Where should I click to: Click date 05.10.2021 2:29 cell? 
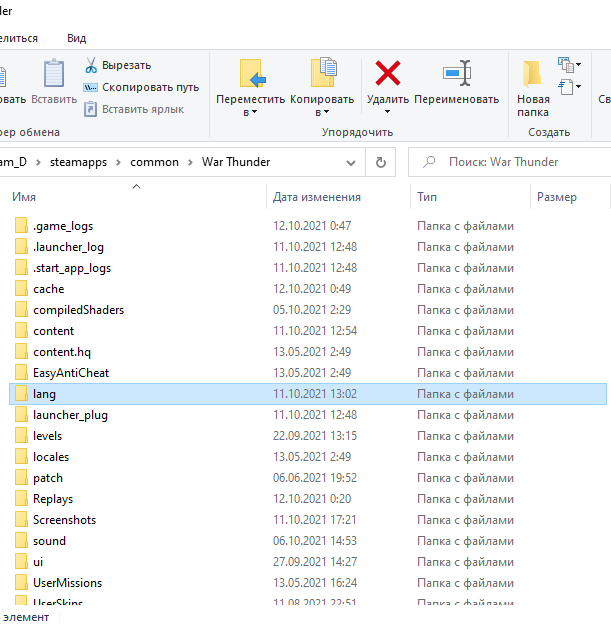tap(312, 310)
